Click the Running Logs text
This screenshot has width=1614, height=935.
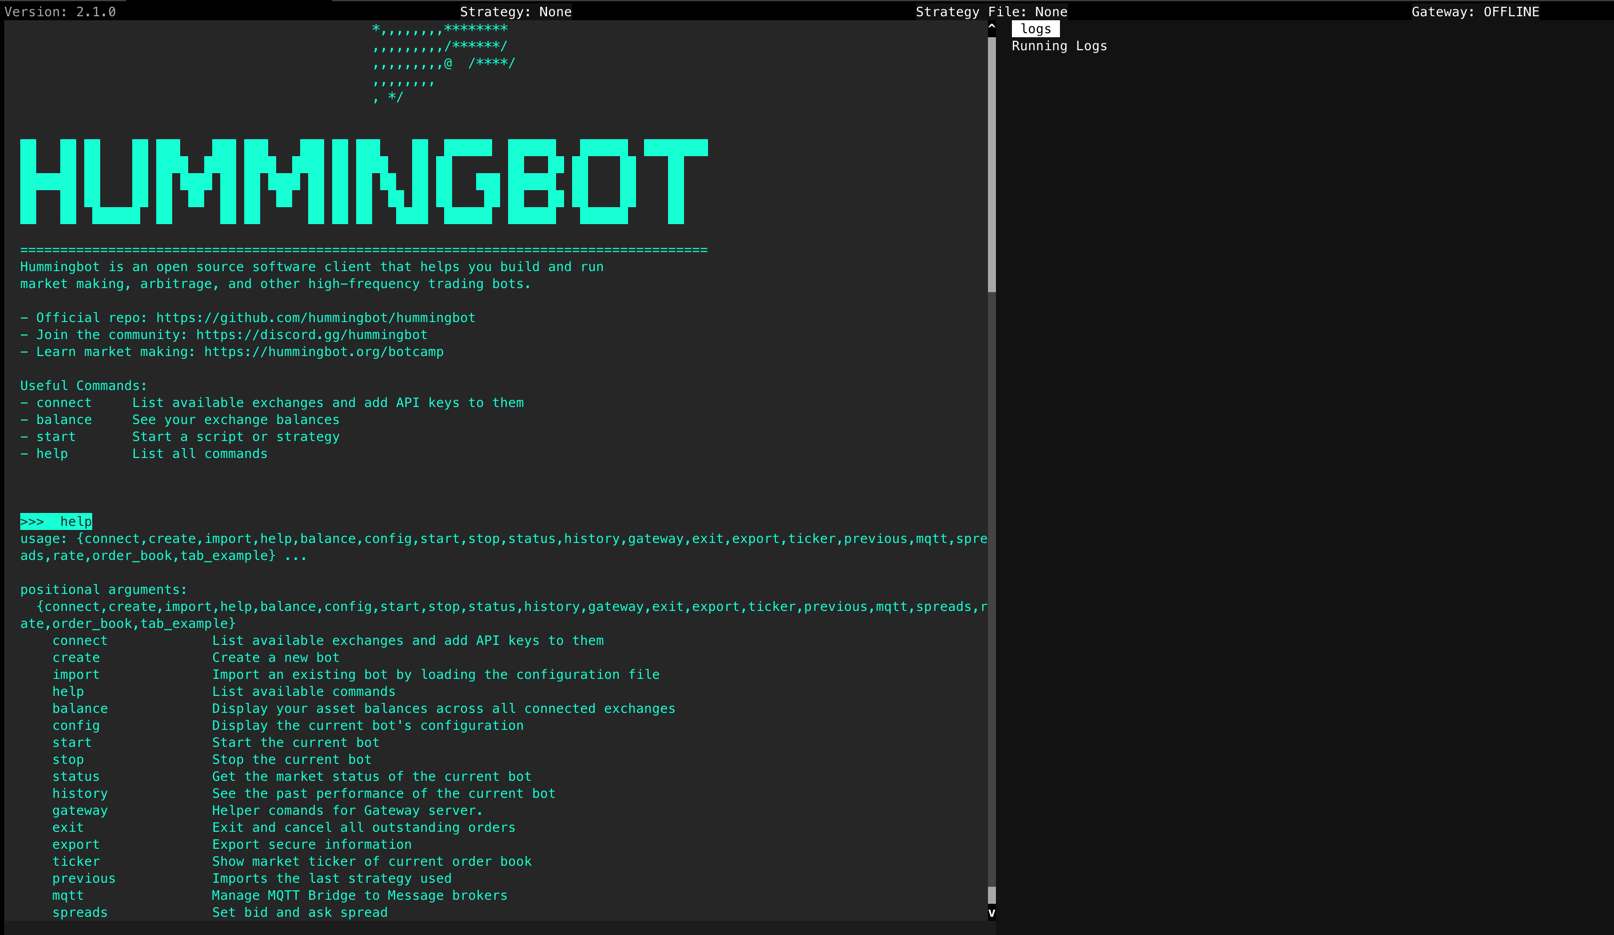(1059, 46)
